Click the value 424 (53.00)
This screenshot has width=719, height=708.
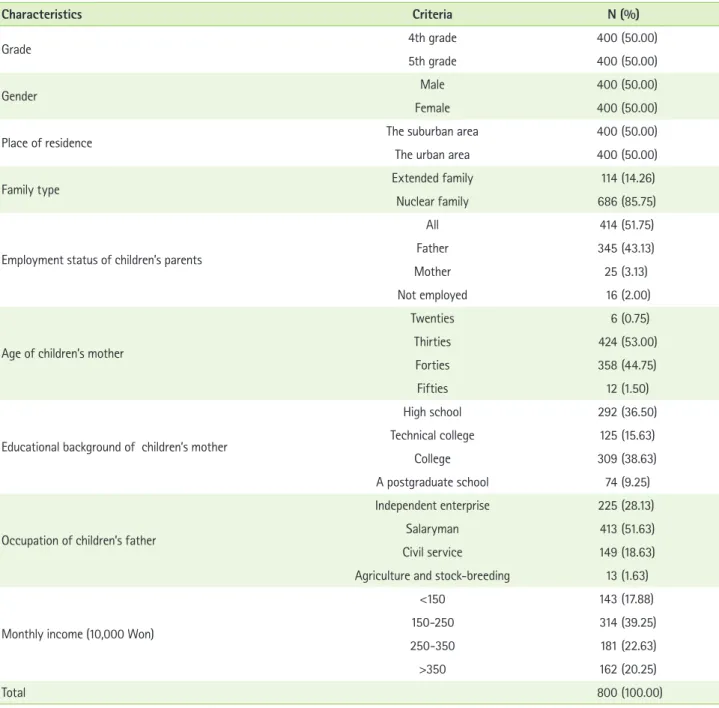[x=627, y=342]
